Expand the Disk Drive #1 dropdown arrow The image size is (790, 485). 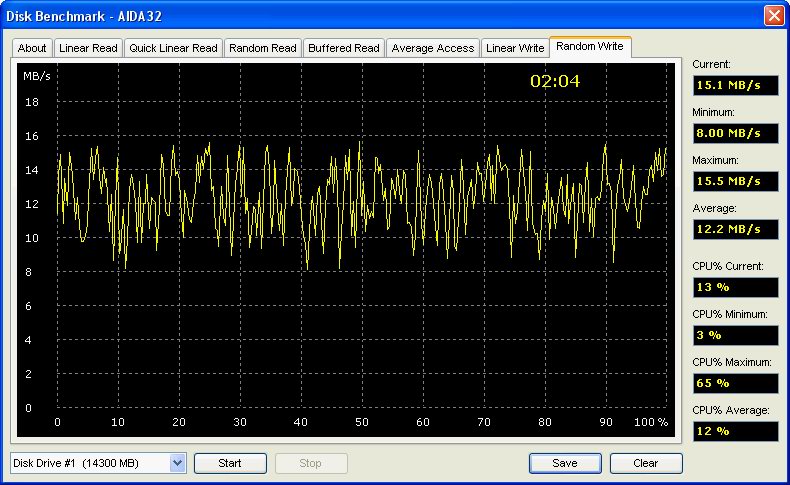click(x=177, y=463)
